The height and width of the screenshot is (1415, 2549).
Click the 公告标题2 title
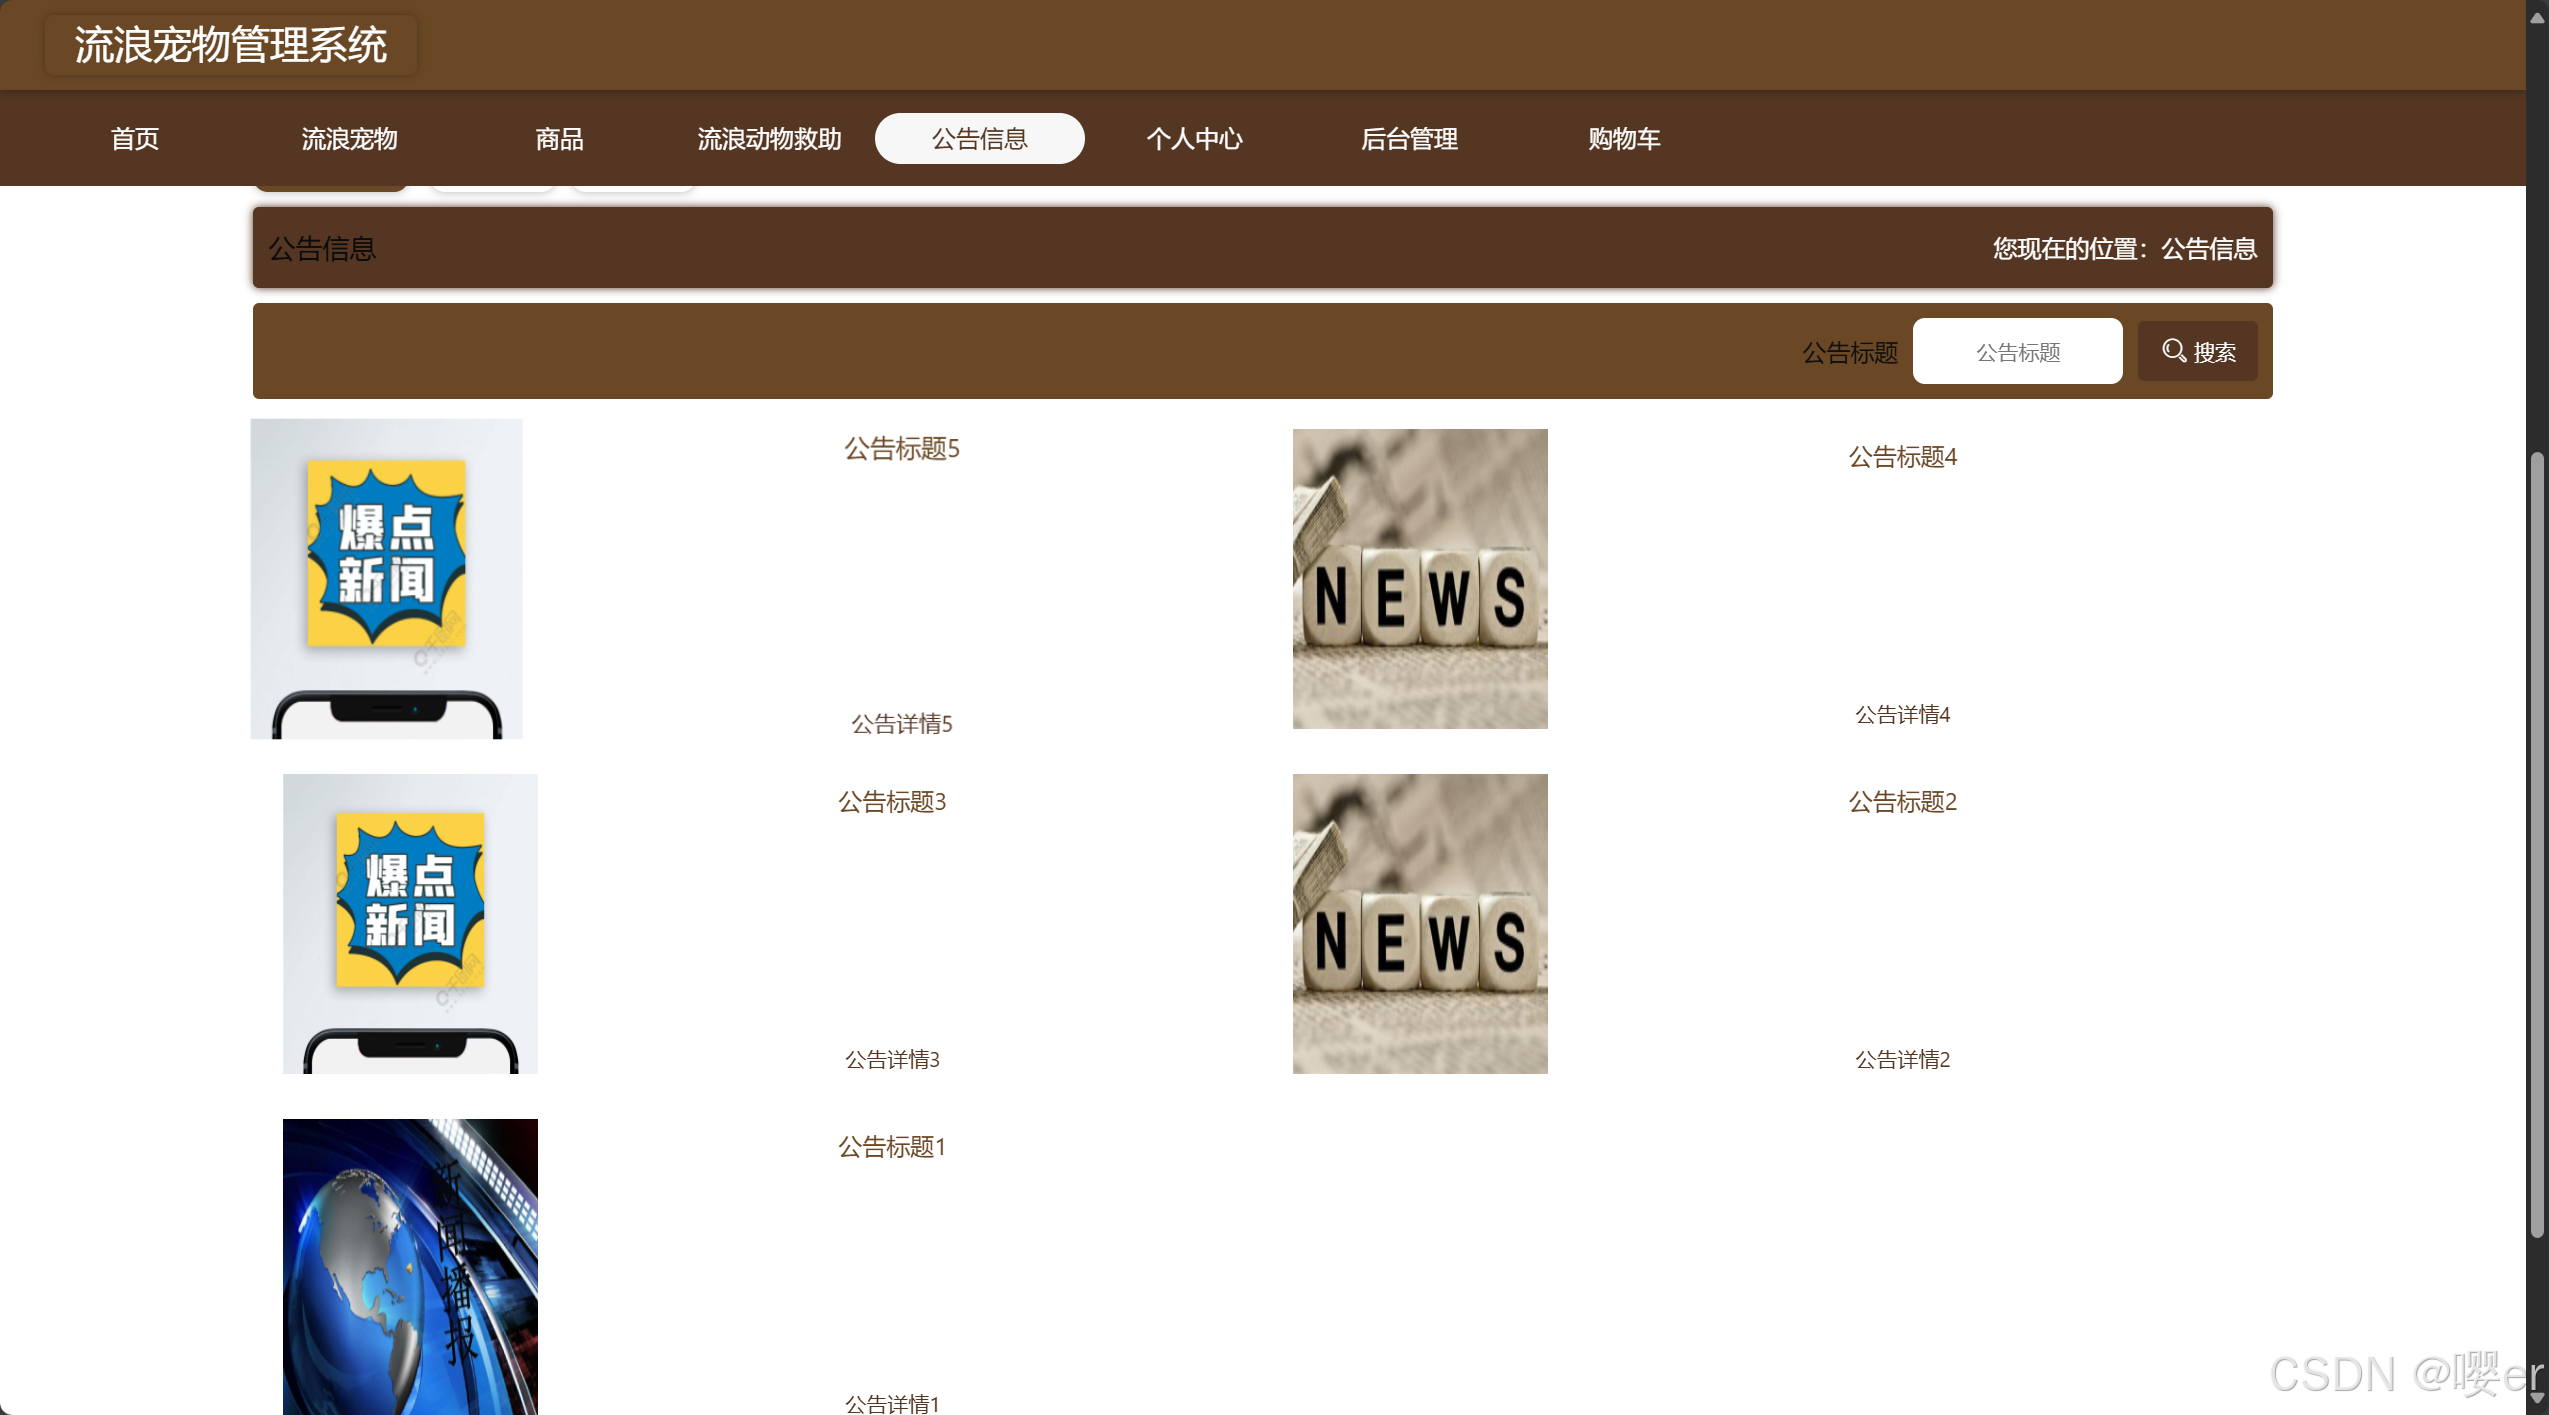click(x=1902, y=802)
